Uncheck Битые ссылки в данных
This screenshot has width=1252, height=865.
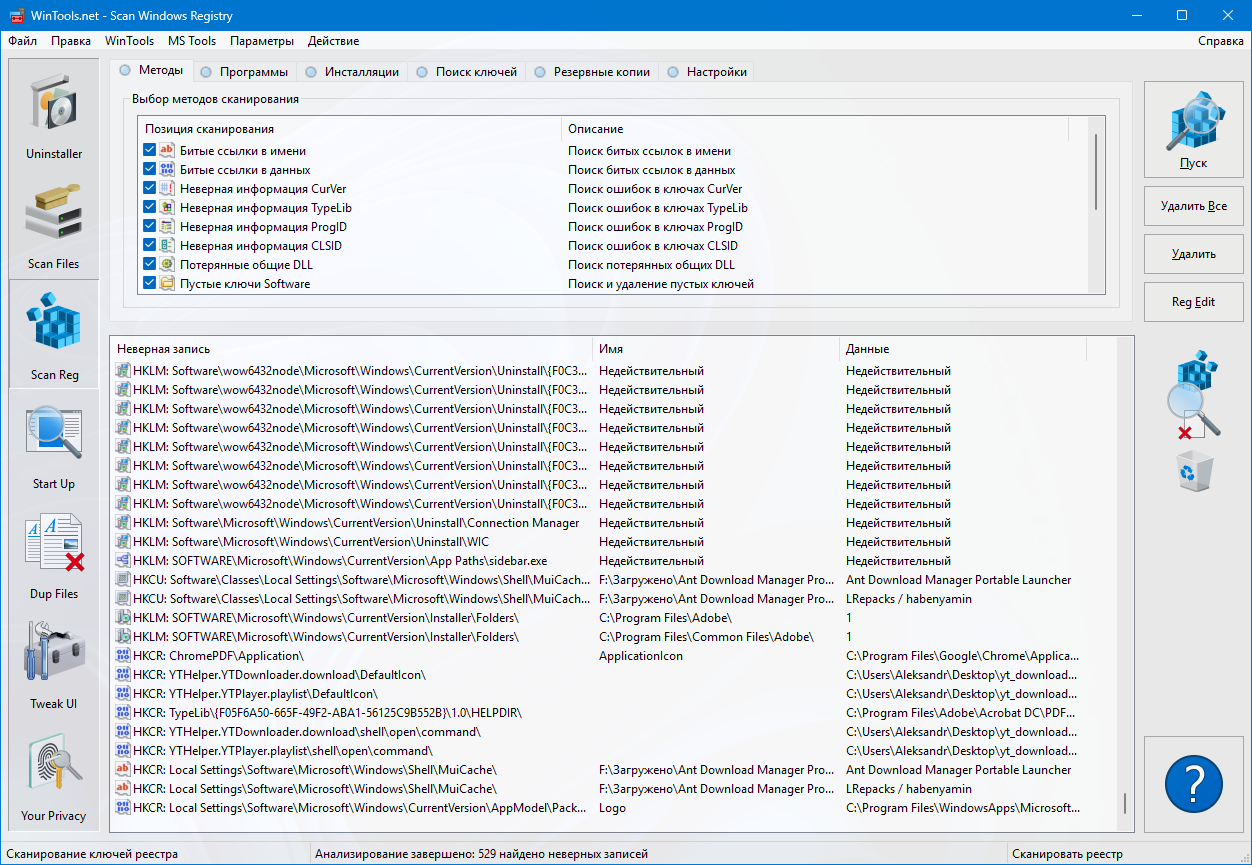[149, 169]
